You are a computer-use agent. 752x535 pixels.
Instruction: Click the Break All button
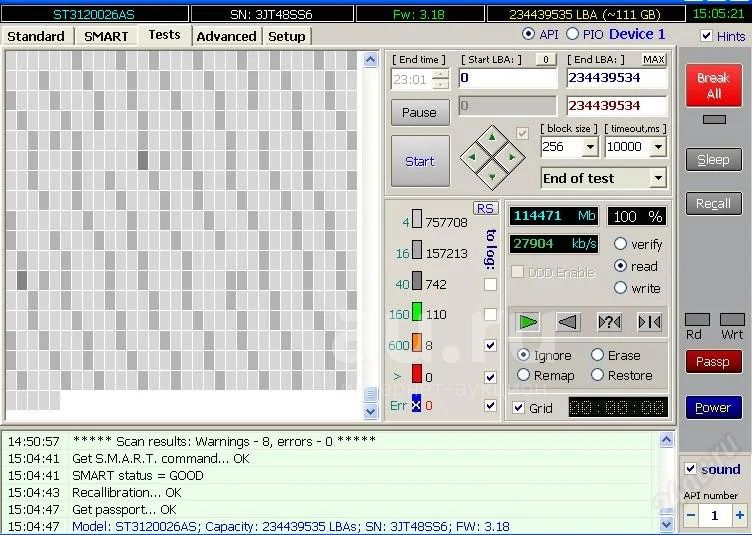pyautogui.click(x=714, y=85)
